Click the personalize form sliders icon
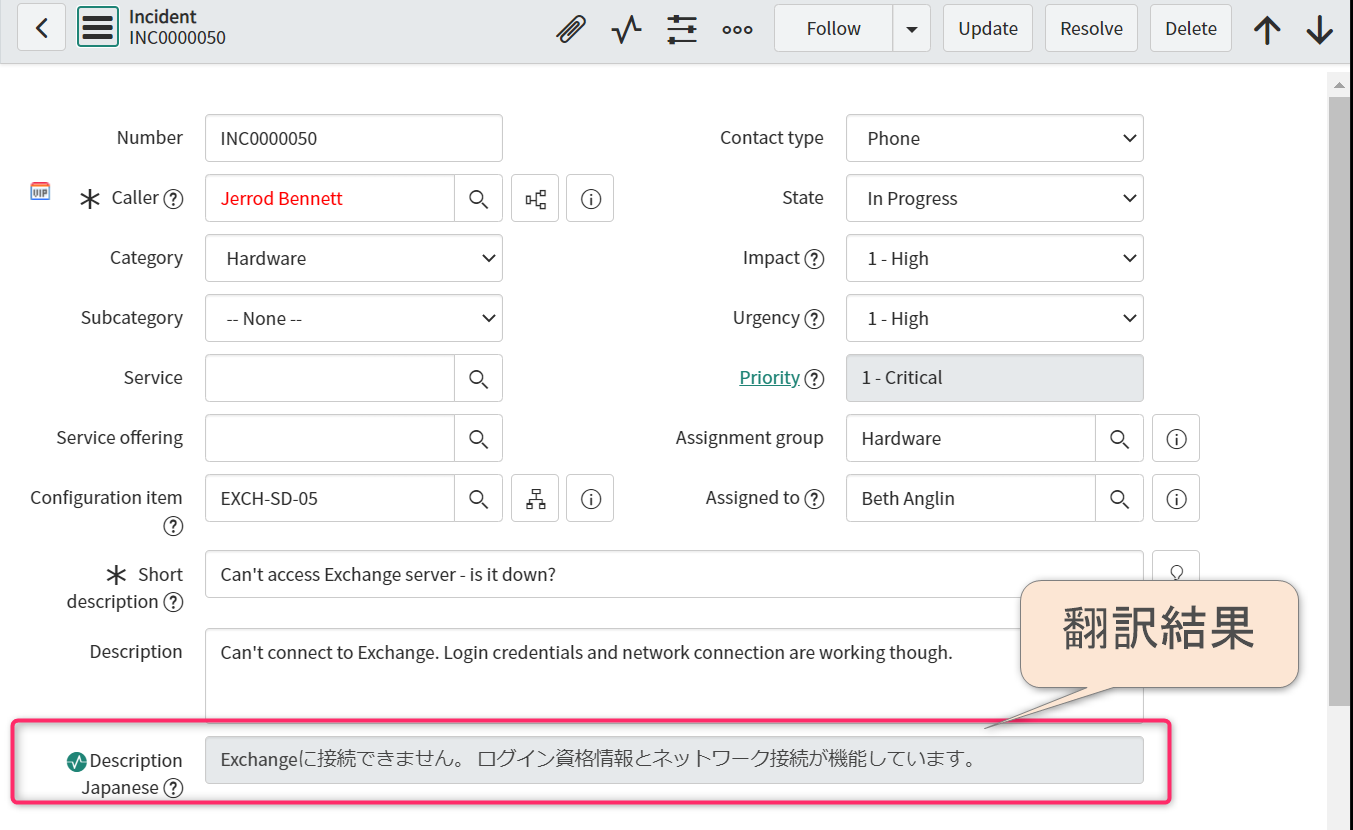 682,28
